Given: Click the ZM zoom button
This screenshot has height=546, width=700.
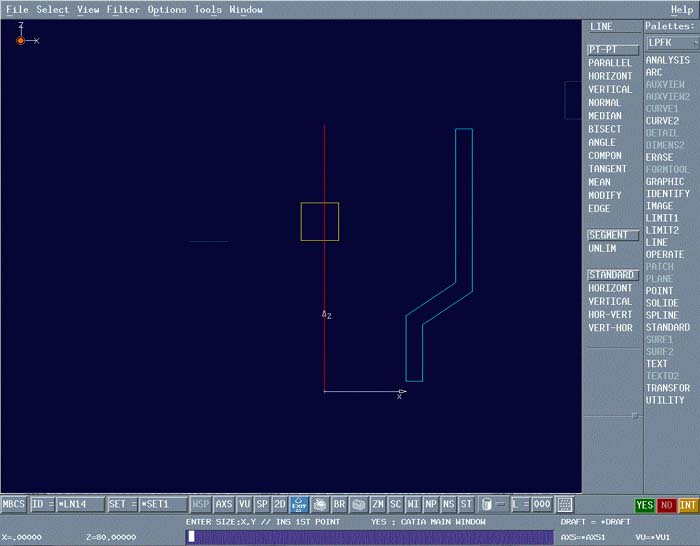Looking at the screenshot, I should tap(378, 504).
